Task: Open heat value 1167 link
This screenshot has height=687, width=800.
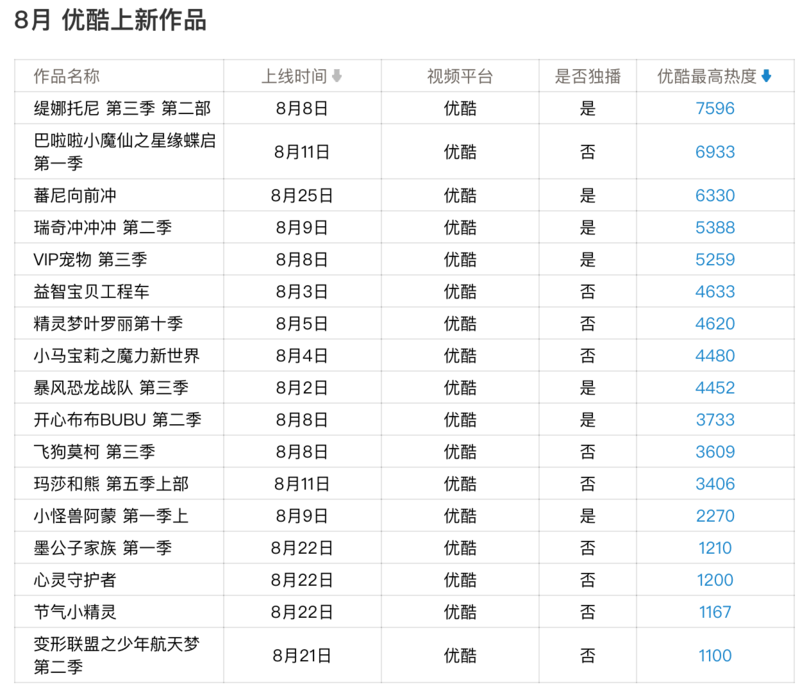Action: (715, 612)
